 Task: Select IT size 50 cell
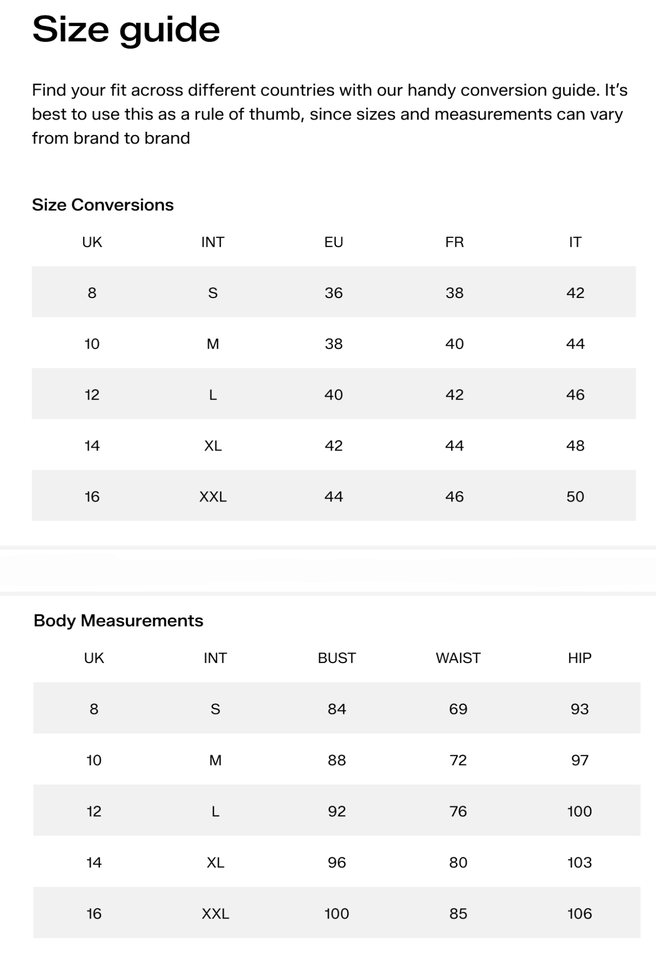click(575, 496)
